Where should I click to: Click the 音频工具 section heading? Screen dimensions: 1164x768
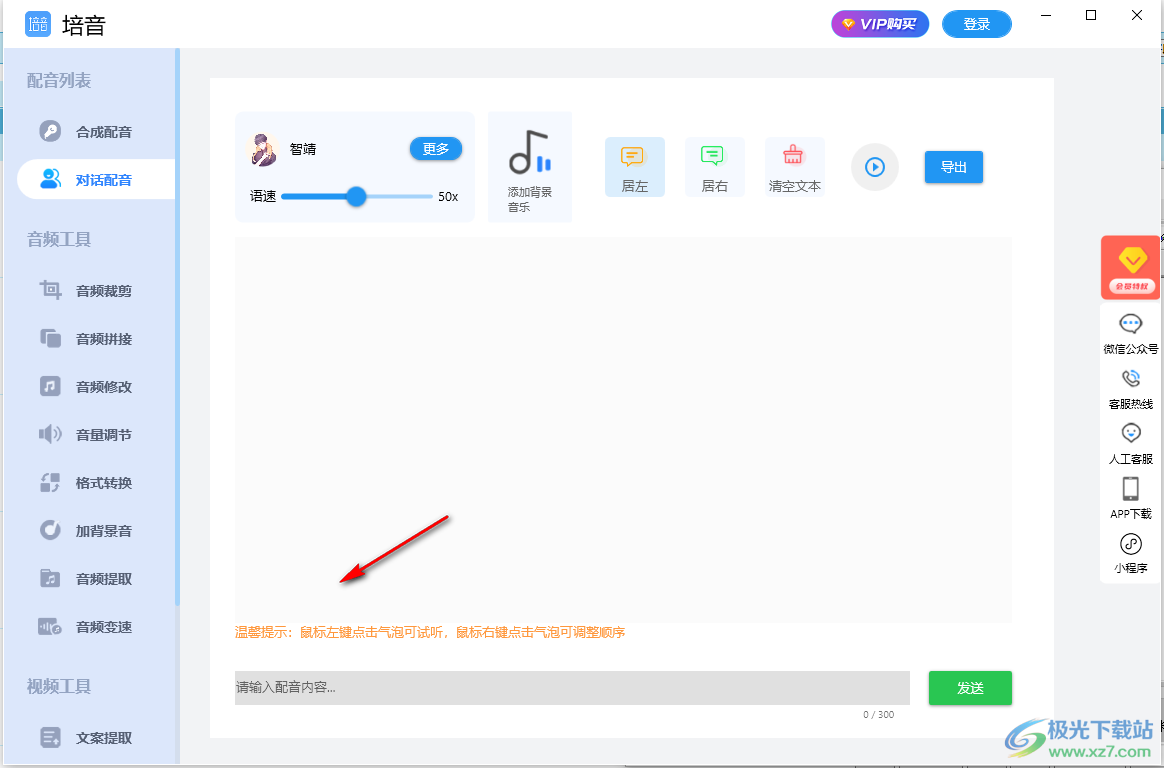coord(59,239)
